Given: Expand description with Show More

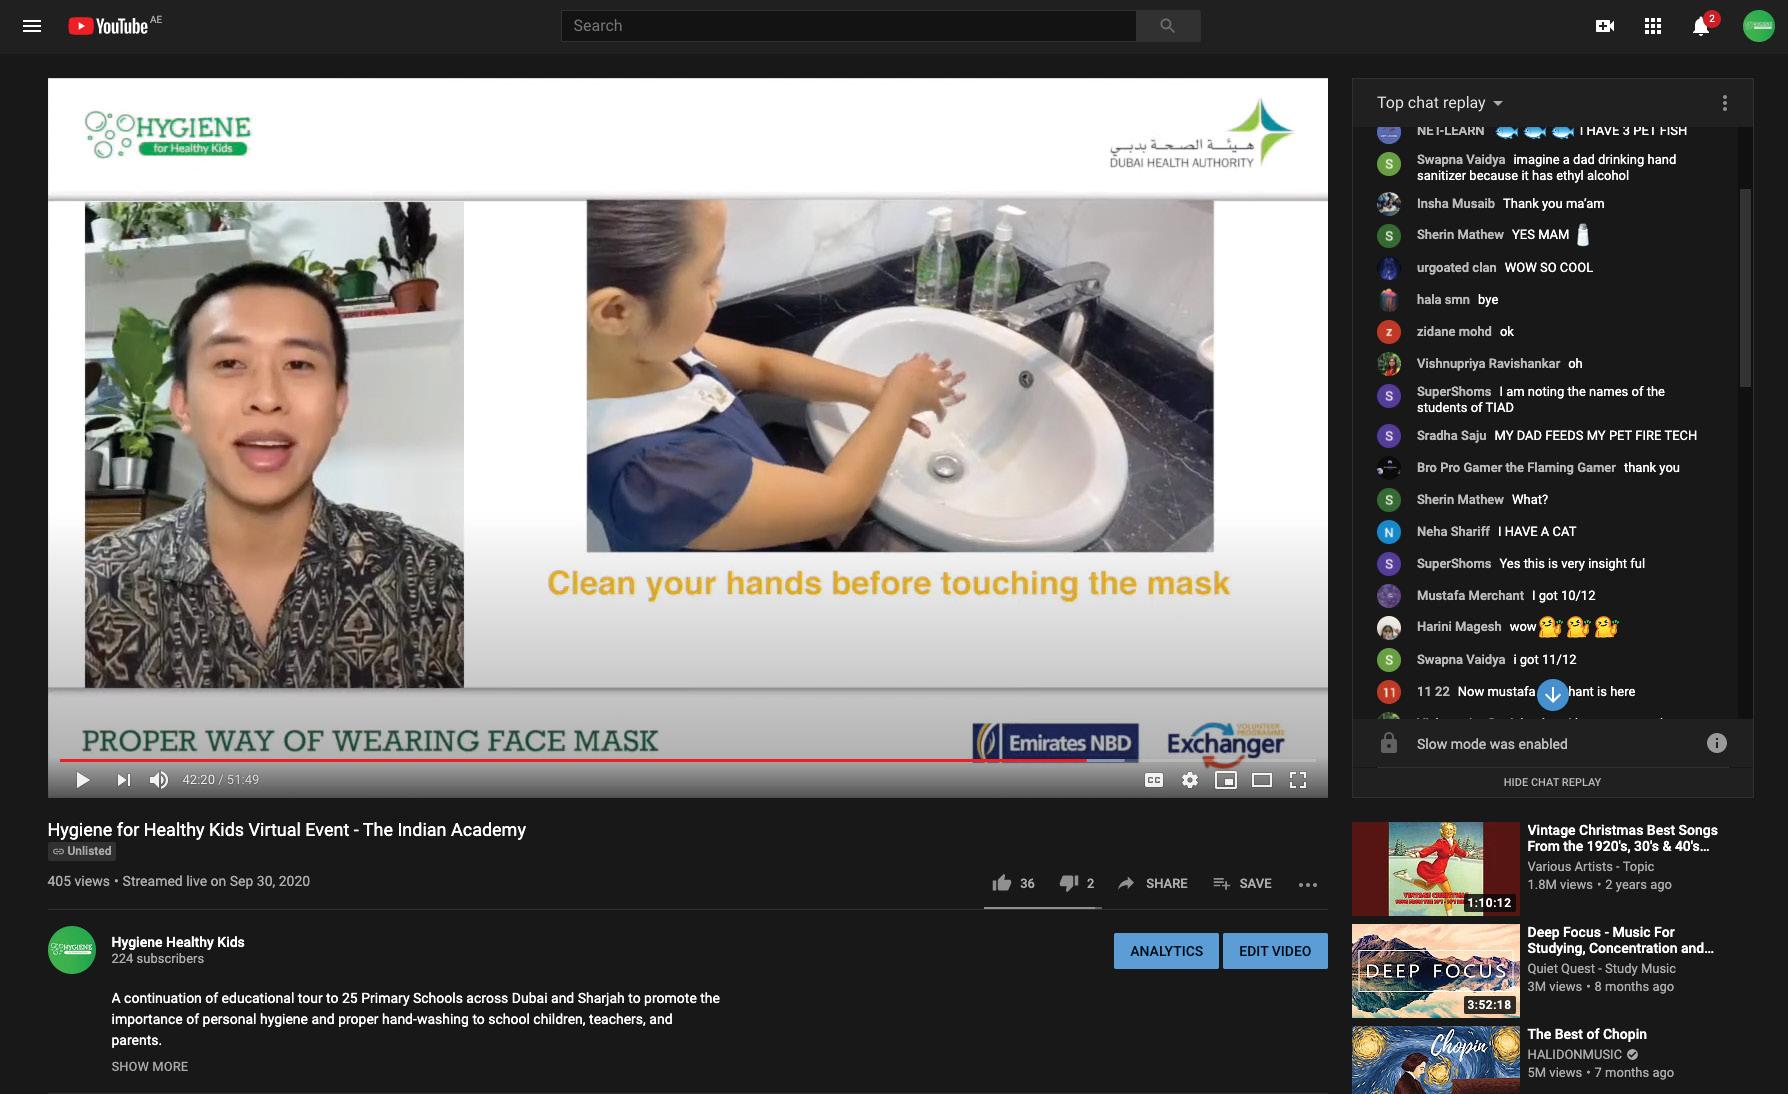Looking at the screenshot, I should (x=150, y=1066).
